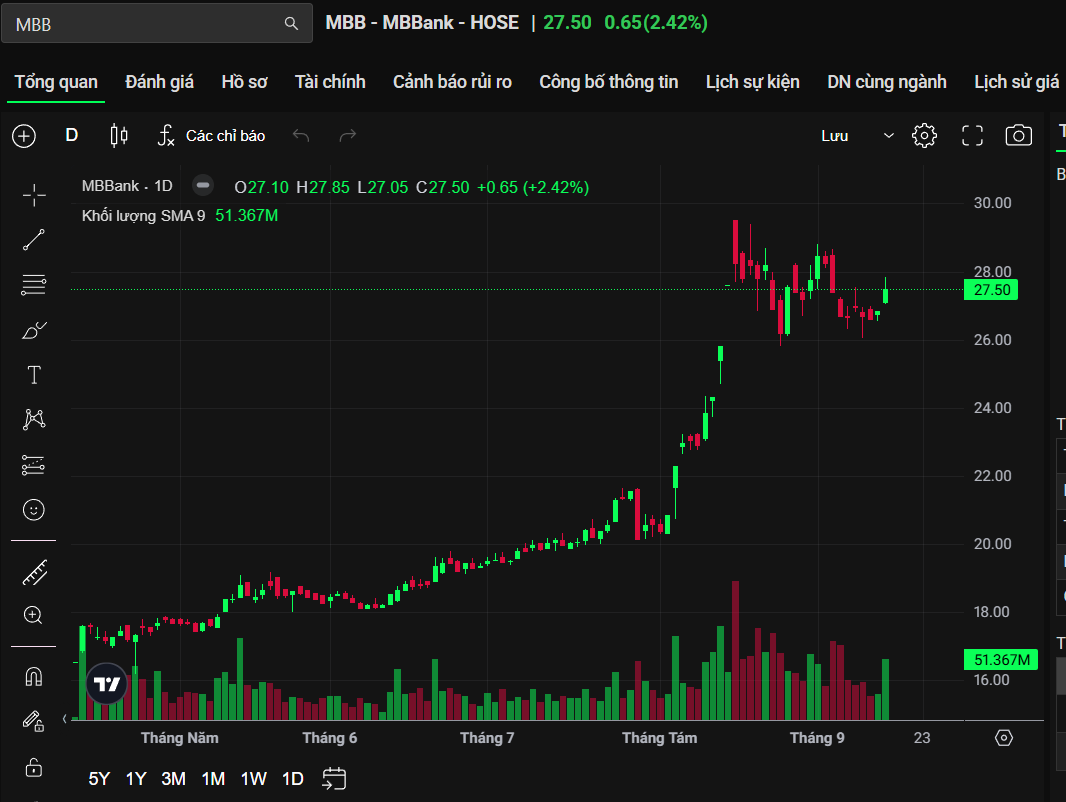Toggle stay in drawing mode pencil-lock
Image resolution: width=1066 pixels, height=802 pixels.
tap(34, 721)
